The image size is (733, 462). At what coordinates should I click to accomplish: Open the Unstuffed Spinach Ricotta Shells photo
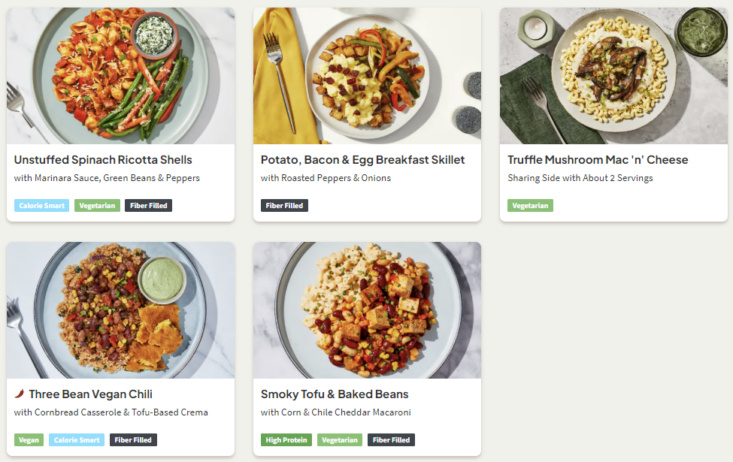click(x=120, y=76)
